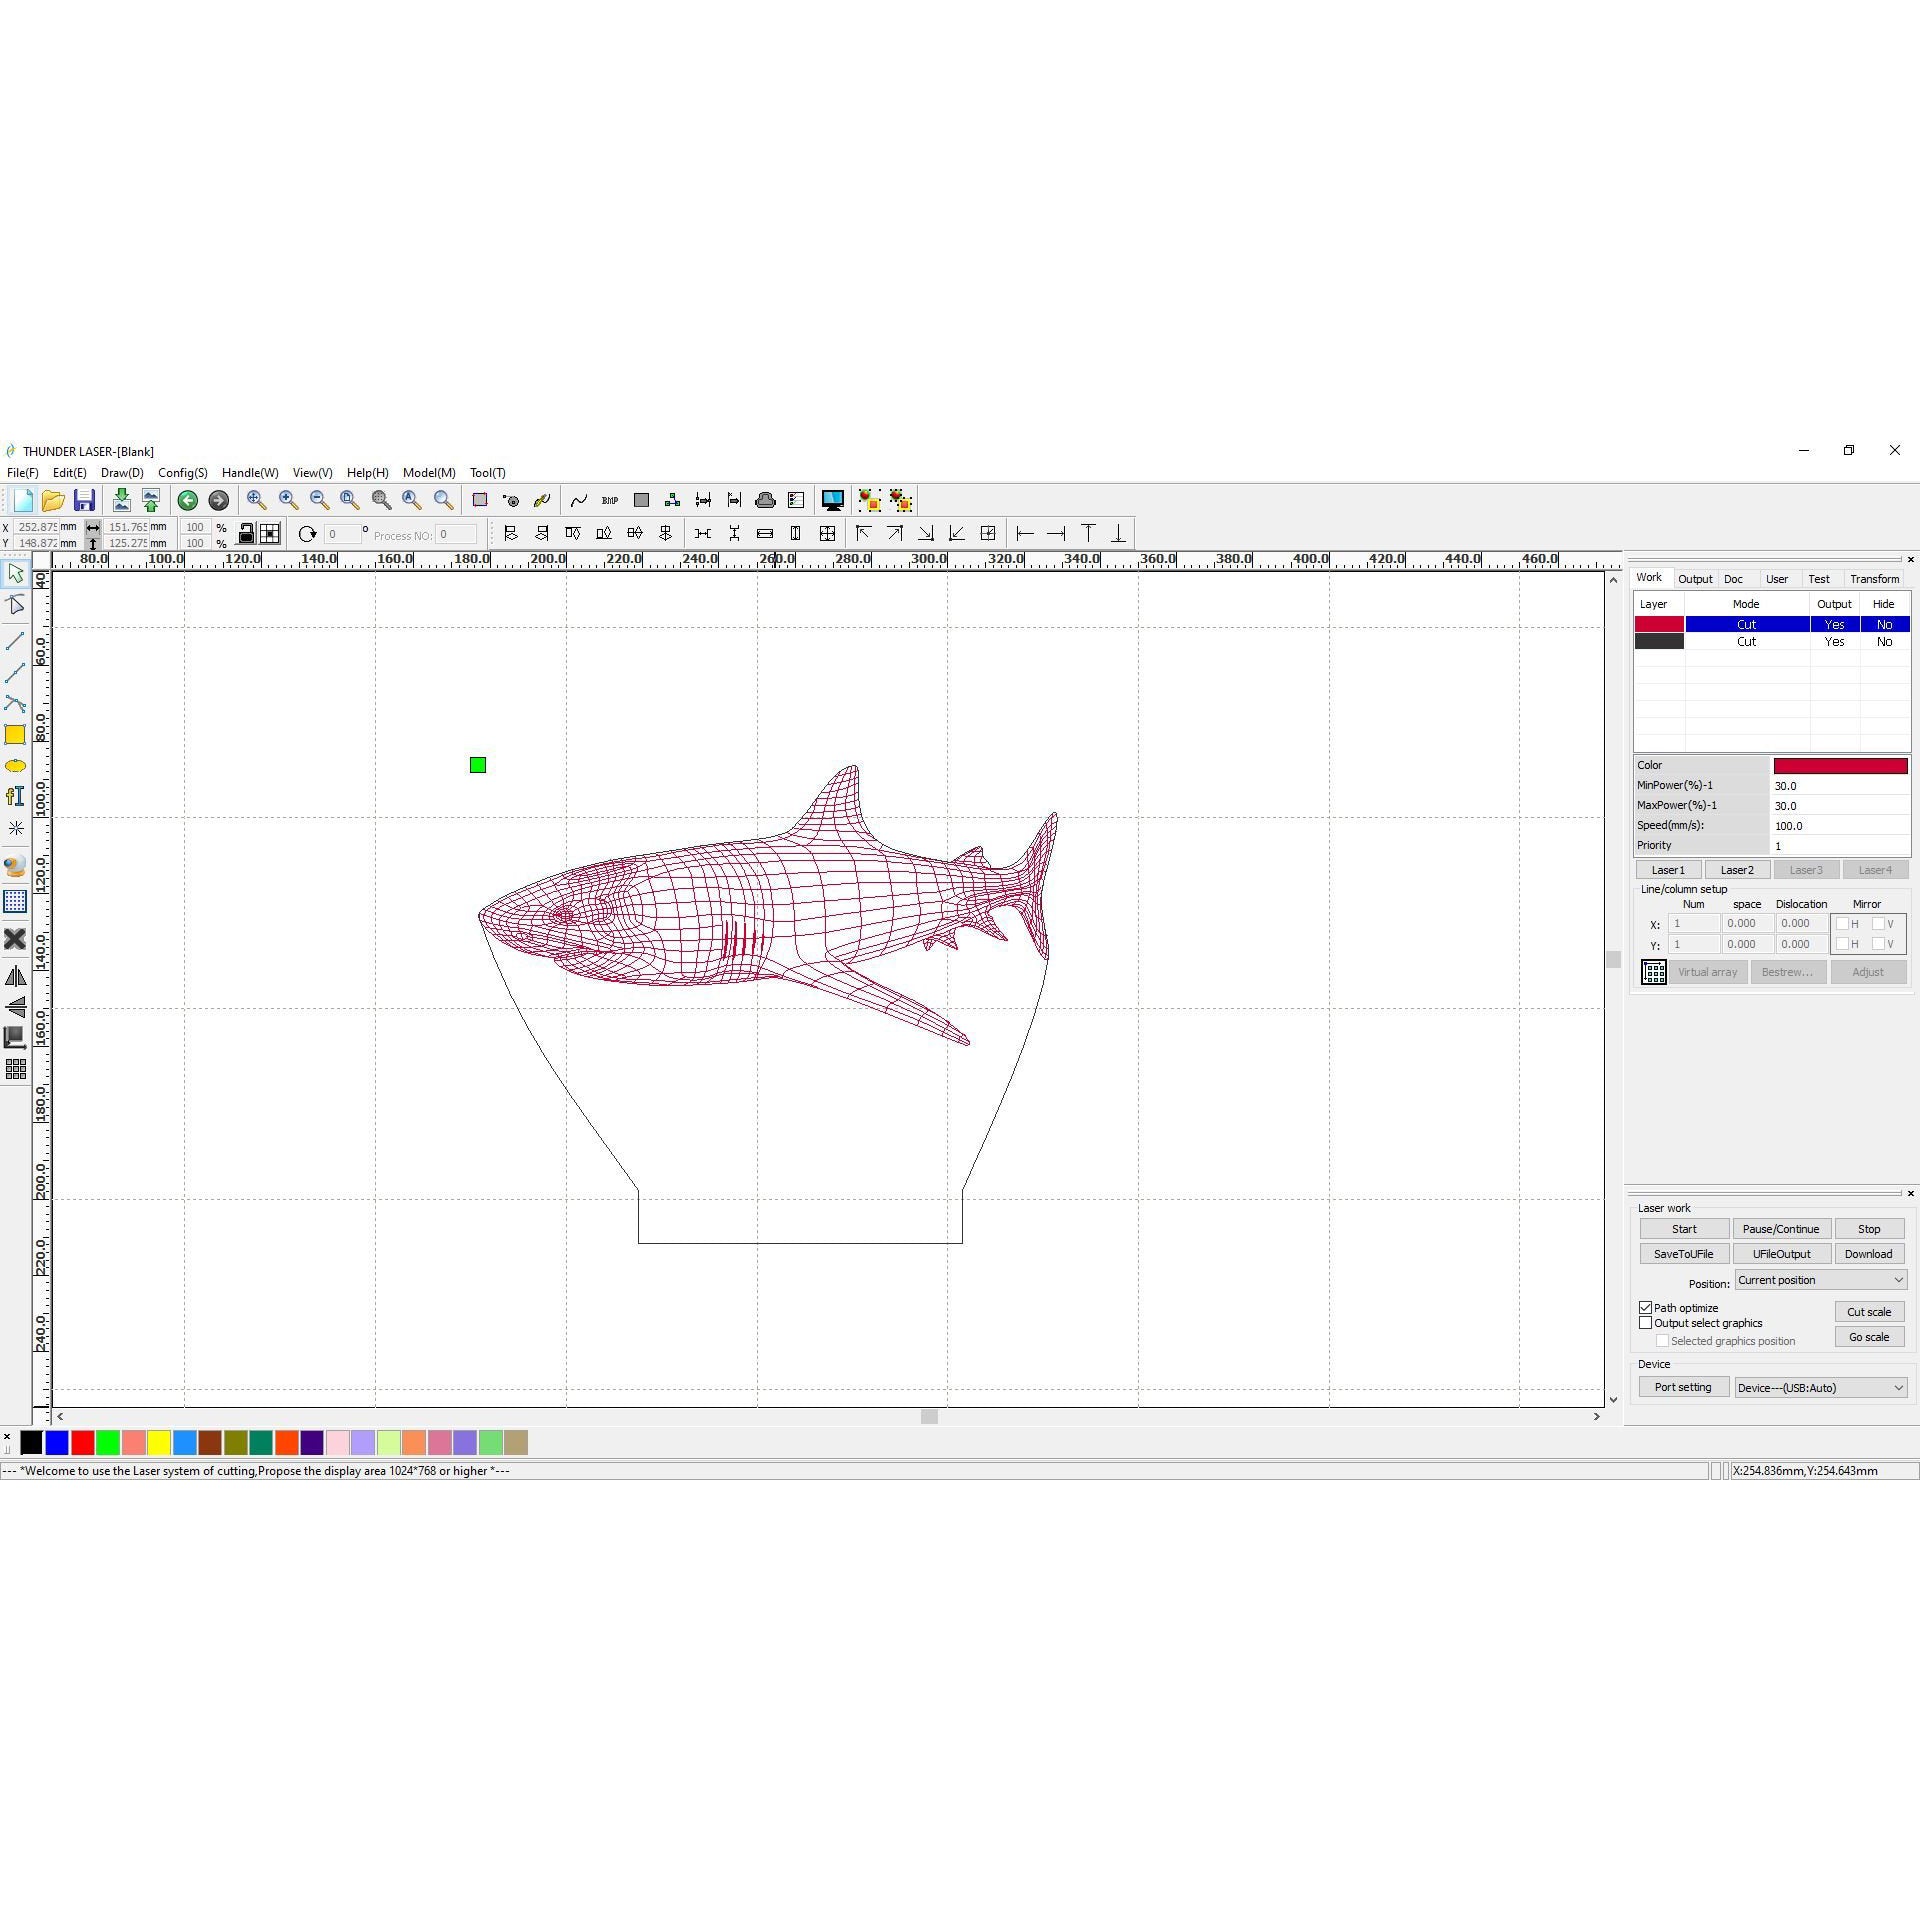Disable the Path optimize checkbox
Screen dimensions: 1920x1920
[x=1645, y=1307]
